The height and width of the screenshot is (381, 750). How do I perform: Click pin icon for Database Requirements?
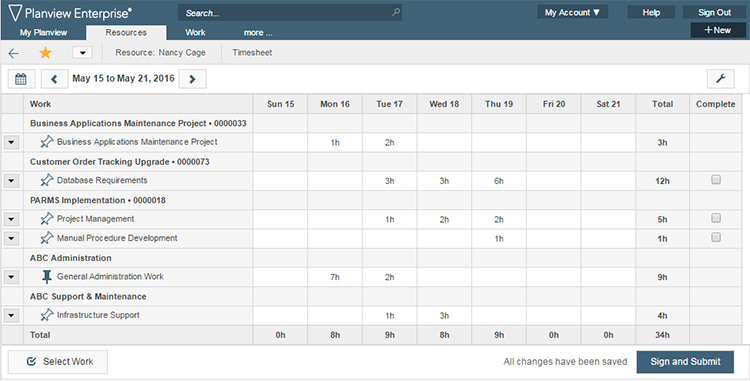pyautogui.click(x=46, y=181)
